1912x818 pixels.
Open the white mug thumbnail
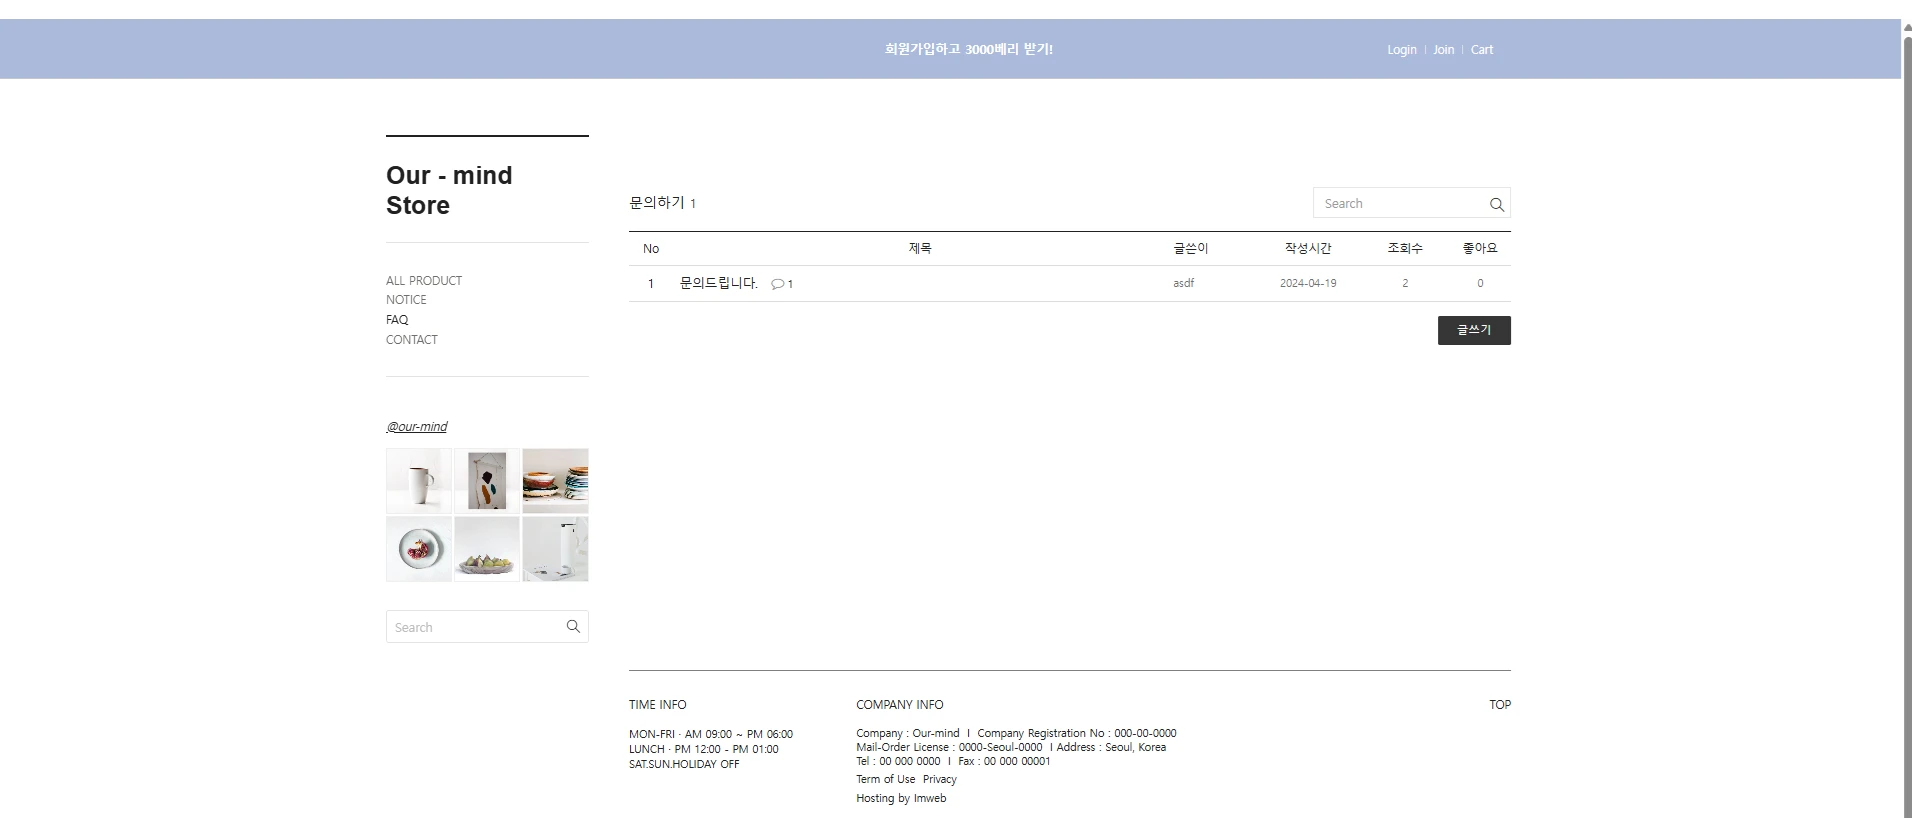tap(419, 481)
